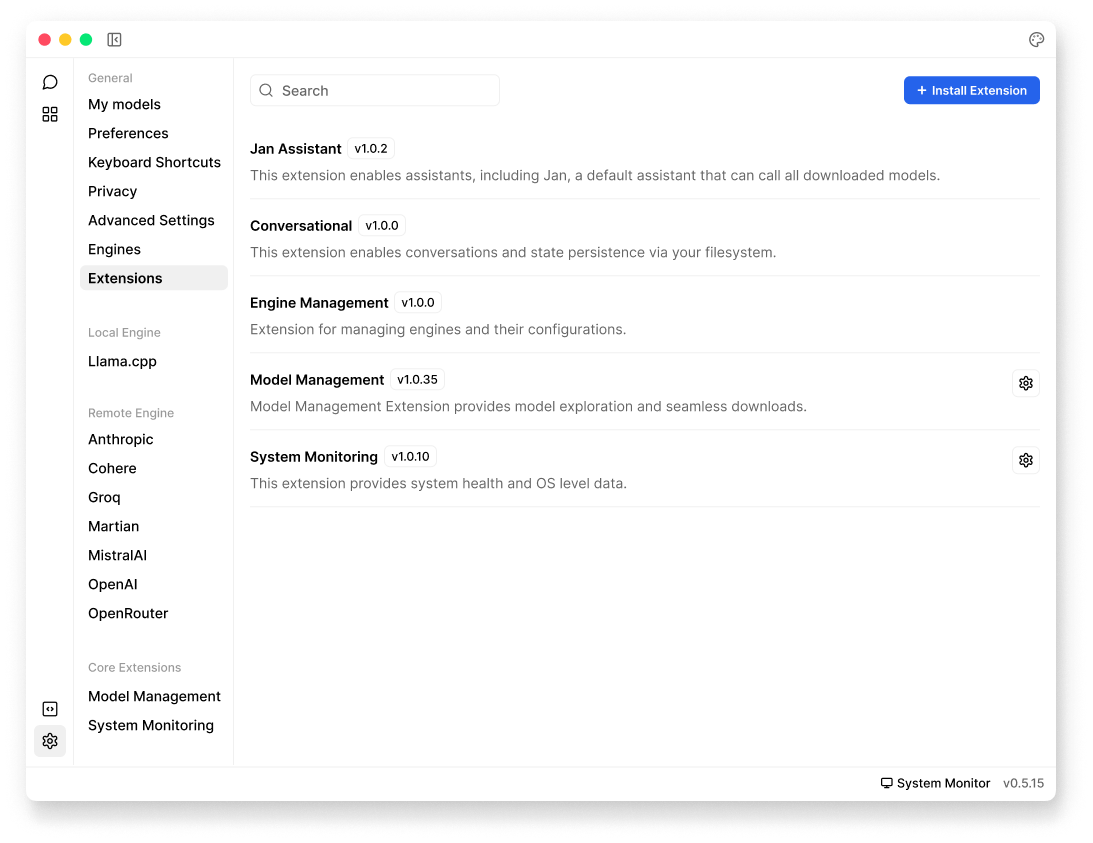Select Keyboard Shortcuts in sidebar
Viewport: 1093px width, 843px height.
154,162
